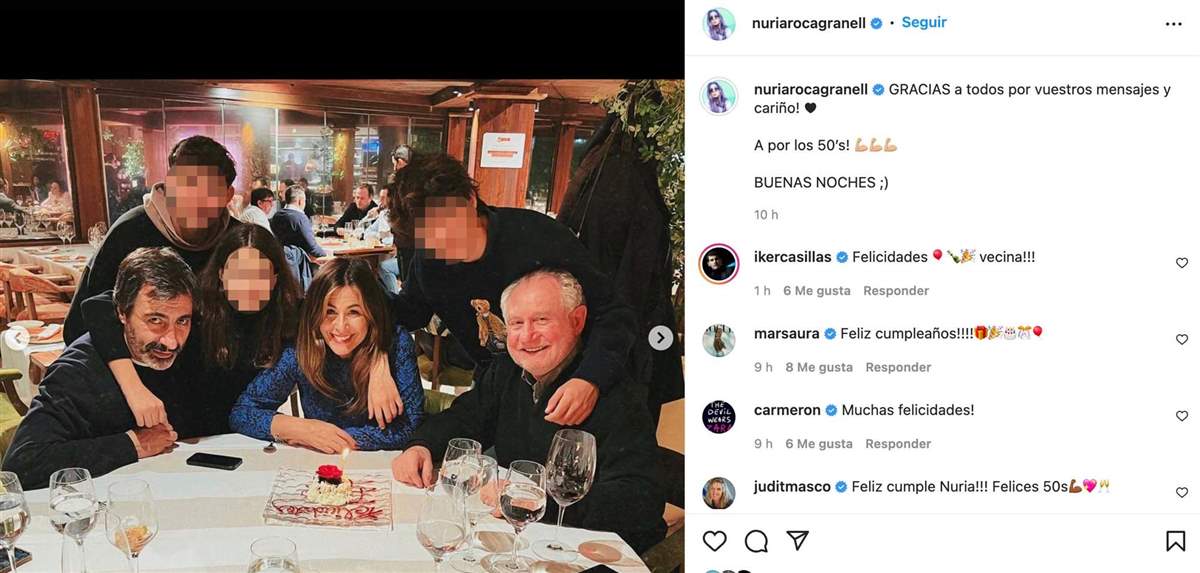Open nuriarocagranell profile from header username
This screenshot has height=573, width=1200.
pos(810,23)
